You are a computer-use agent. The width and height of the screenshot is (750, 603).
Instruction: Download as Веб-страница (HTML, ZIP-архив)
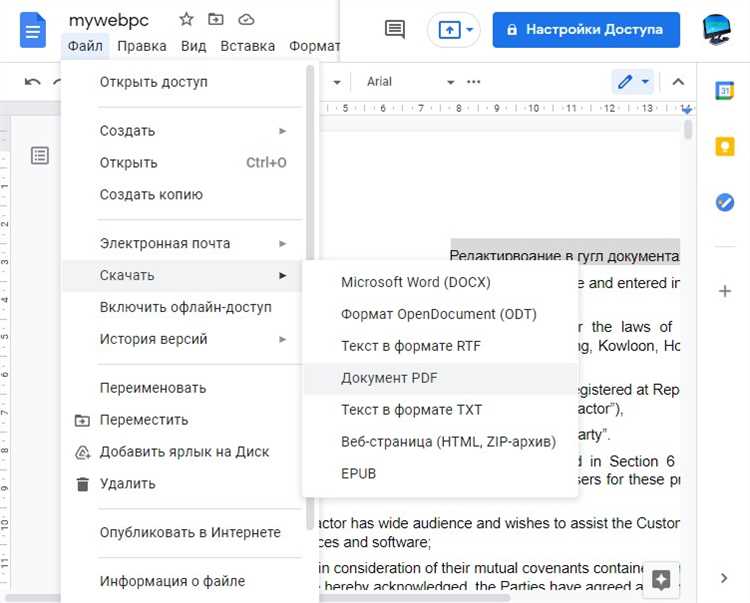click(x=440, y=442)
